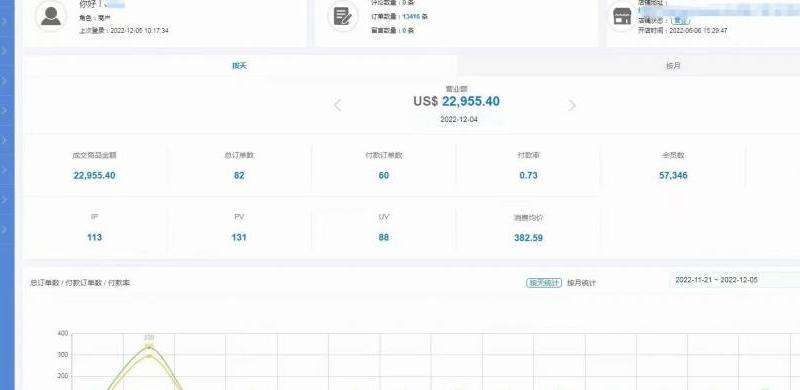Click the 总订单数 value 82
The width and height of the screenshot is (800, 390).
239,176
